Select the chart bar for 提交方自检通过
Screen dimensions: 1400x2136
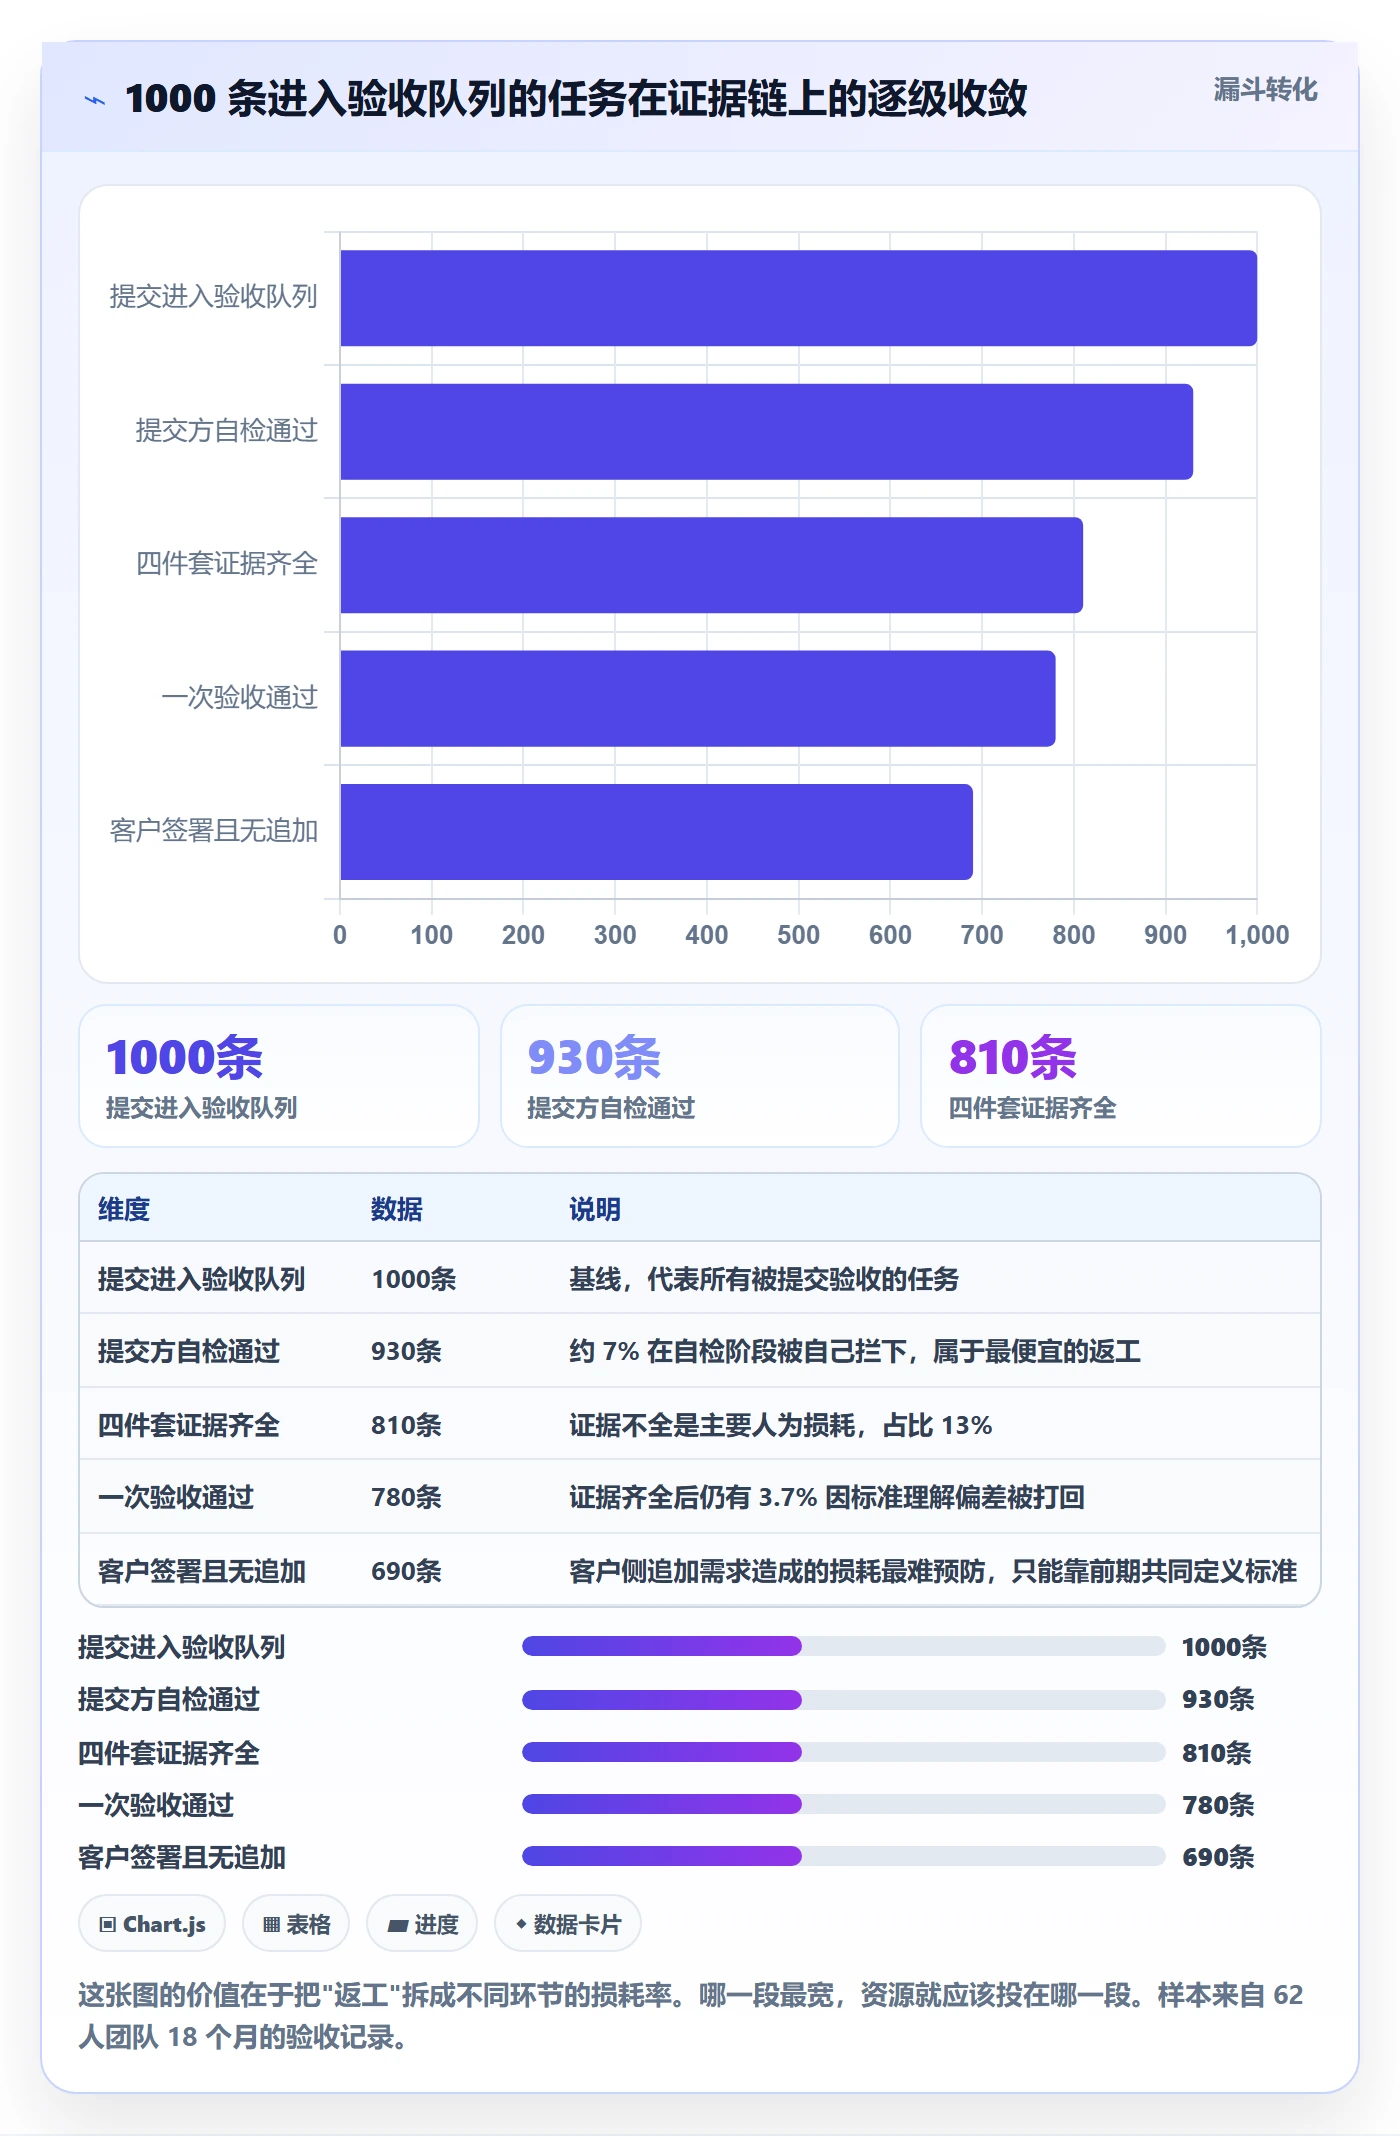click(x=766, y=431)
